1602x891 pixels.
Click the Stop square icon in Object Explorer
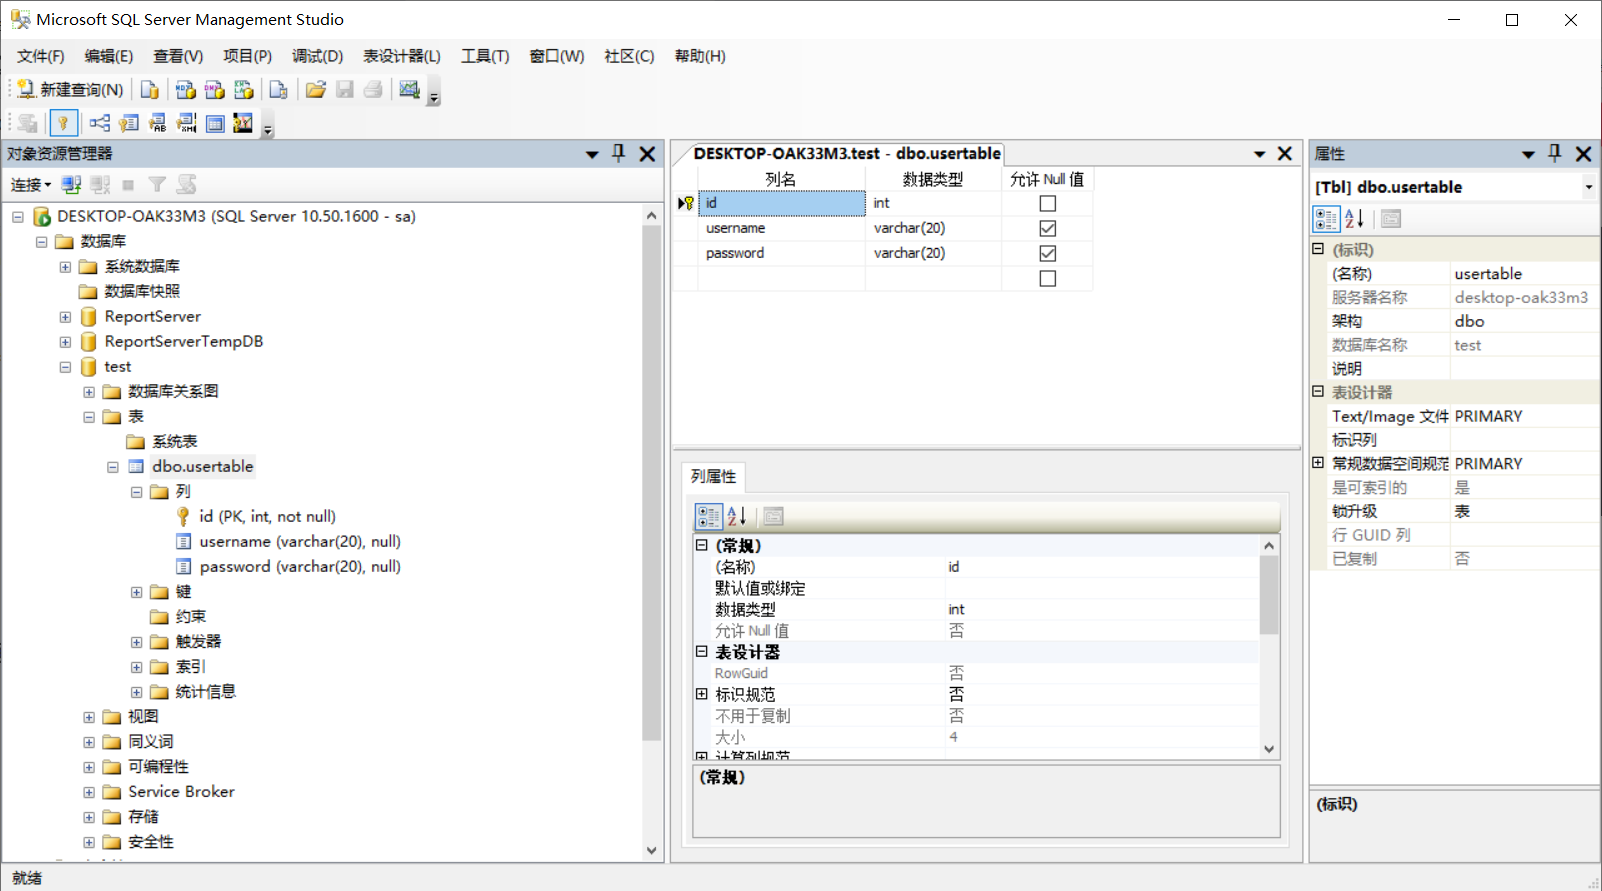pyautogui.click(x=128, y=184)
